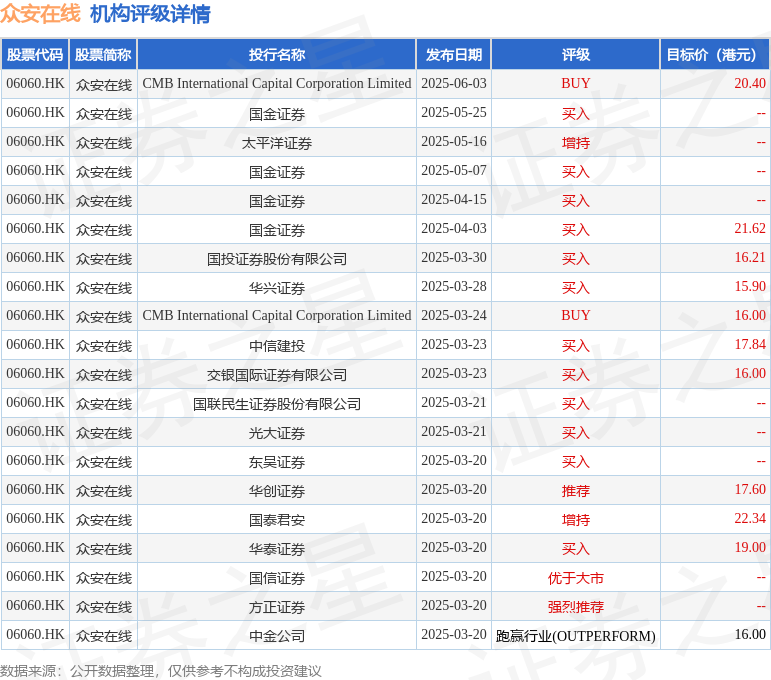Click date 2025-05-25 cell
The height and width of the screenshot is (680, 771).
click(454, 113)
